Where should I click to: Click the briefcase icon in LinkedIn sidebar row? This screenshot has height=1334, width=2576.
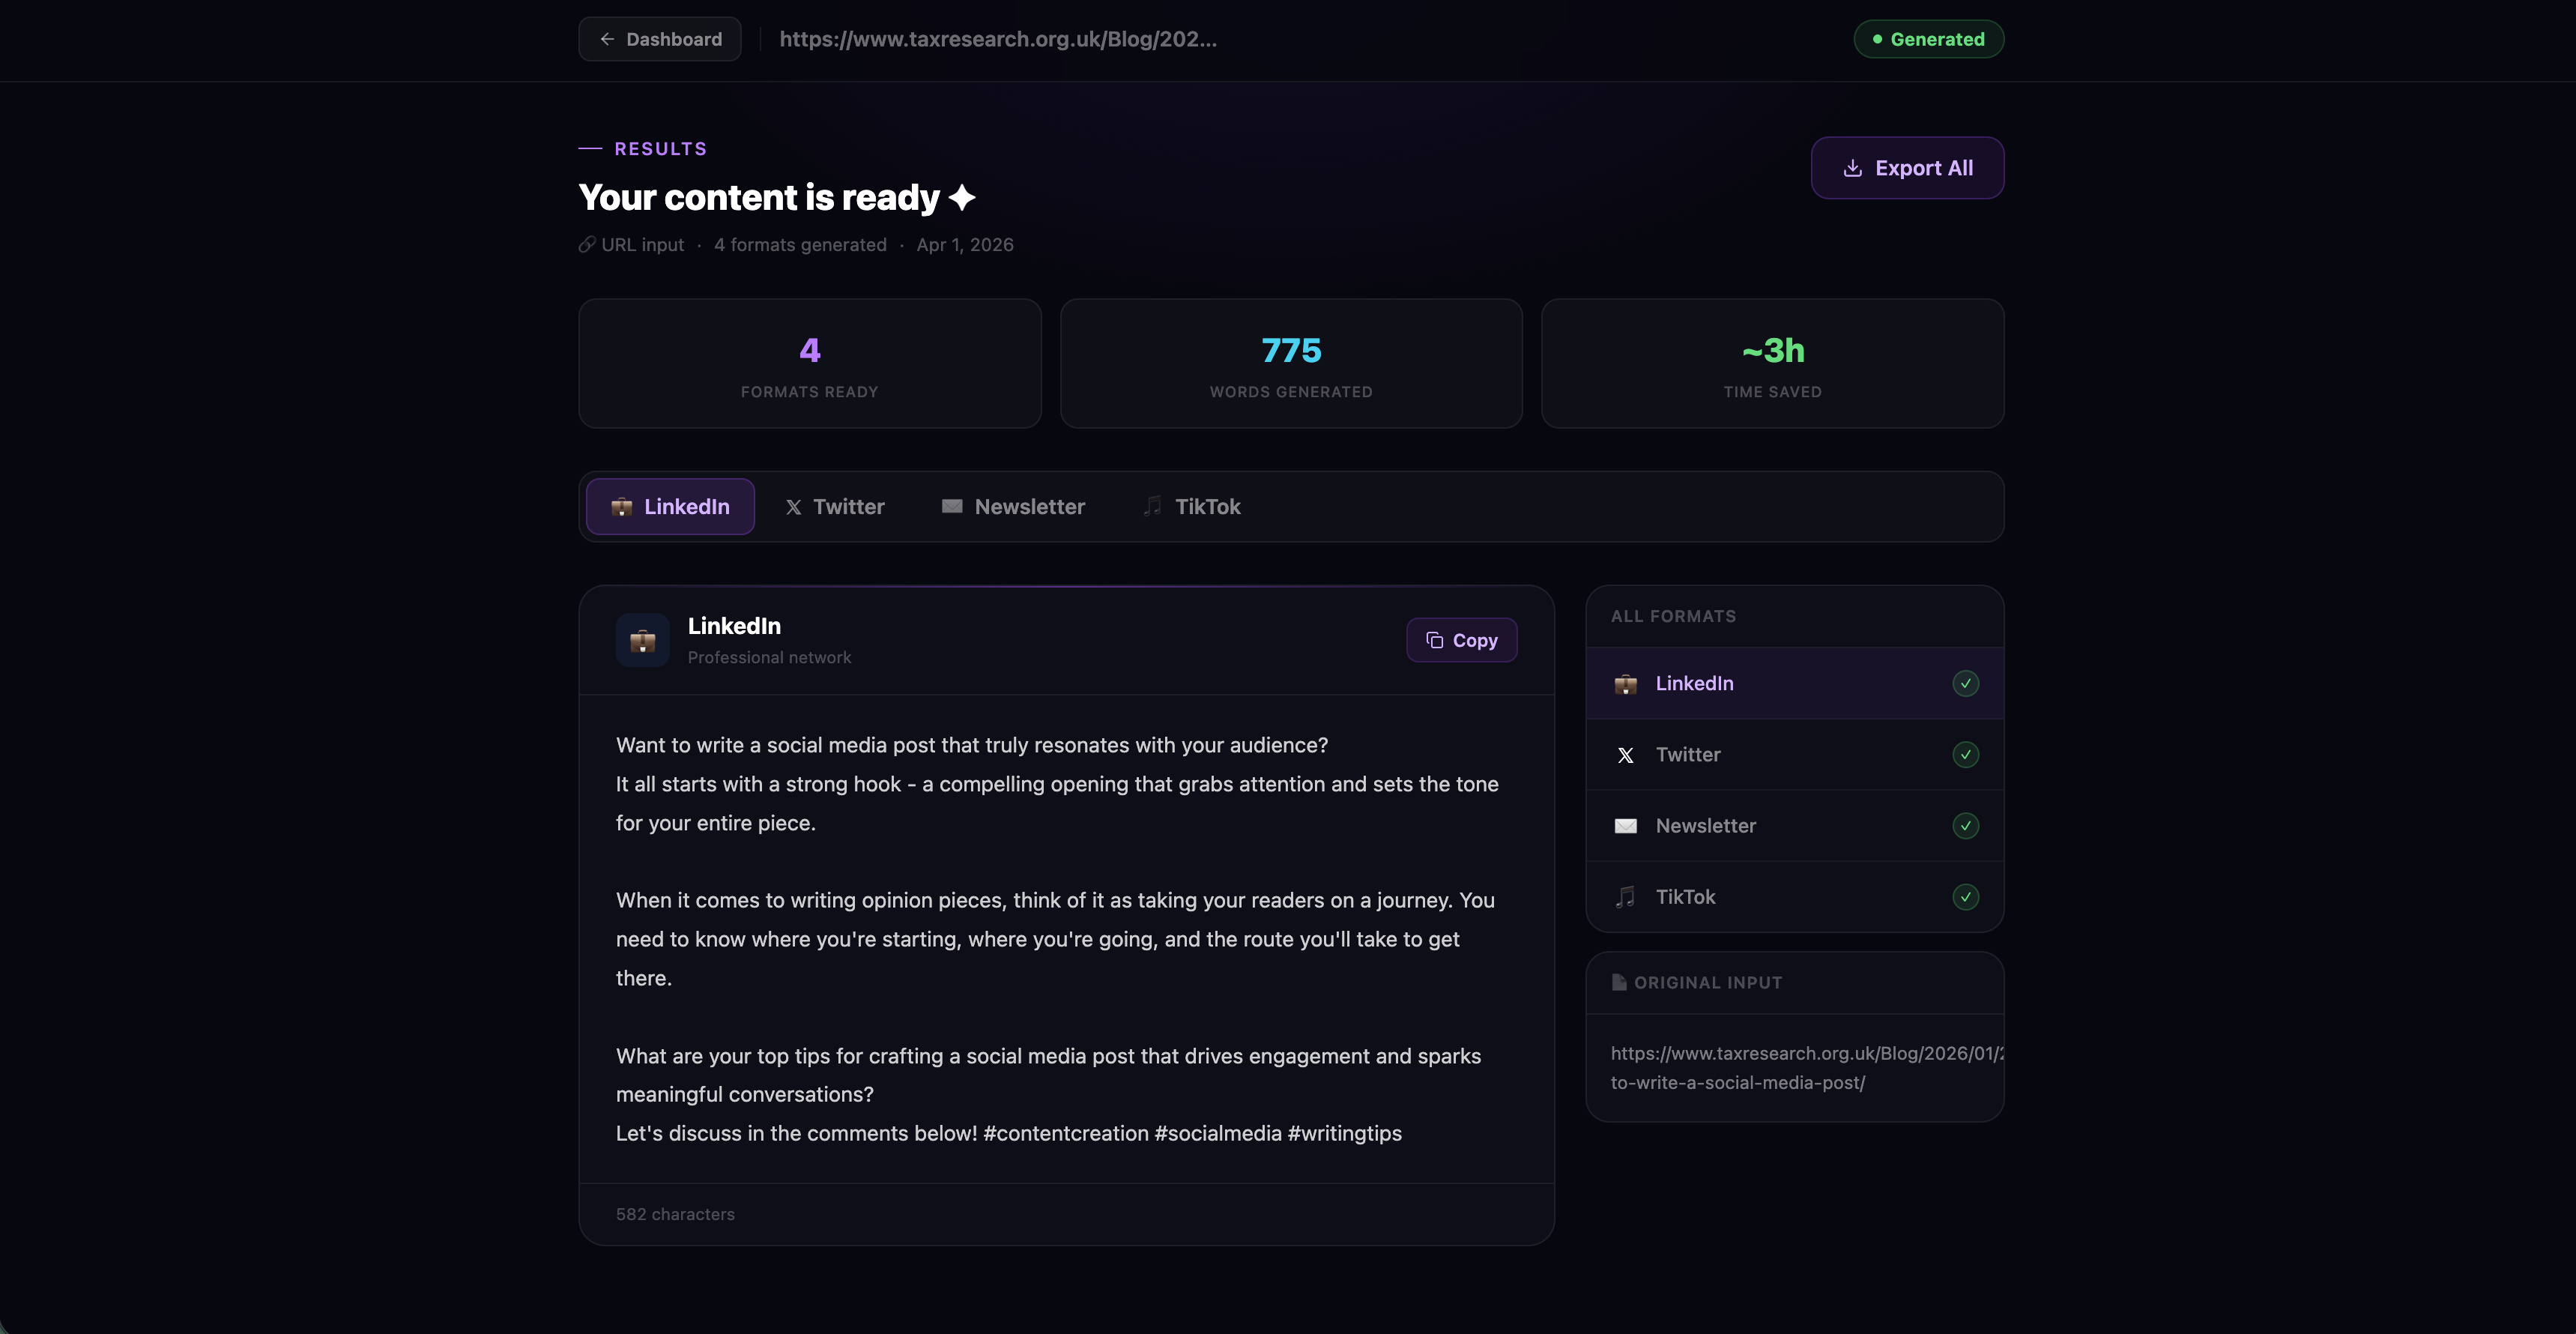click(1625, 684)
